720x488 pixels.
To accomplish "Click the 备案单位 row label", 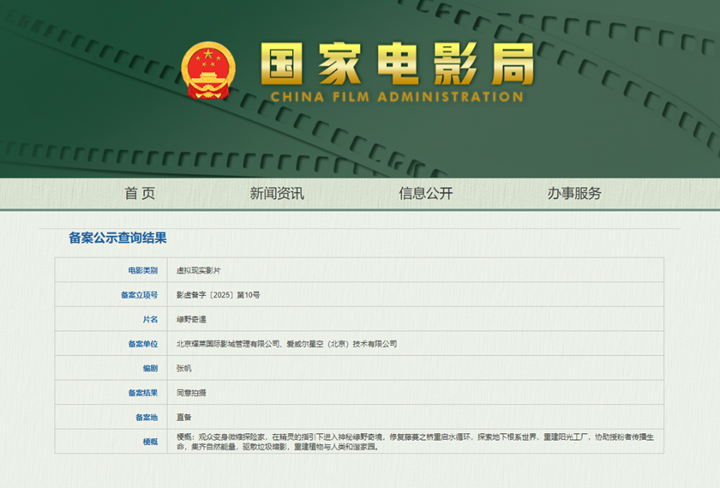I will tap(143, 344).
